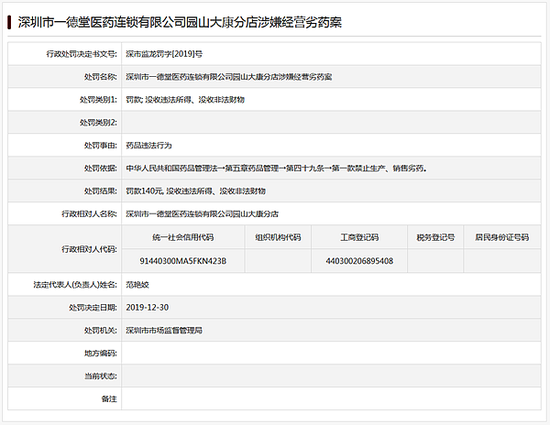This screenshot has width=550, height=425.
Task: Click the 税务登记号 column header
Action: point(436,237)
